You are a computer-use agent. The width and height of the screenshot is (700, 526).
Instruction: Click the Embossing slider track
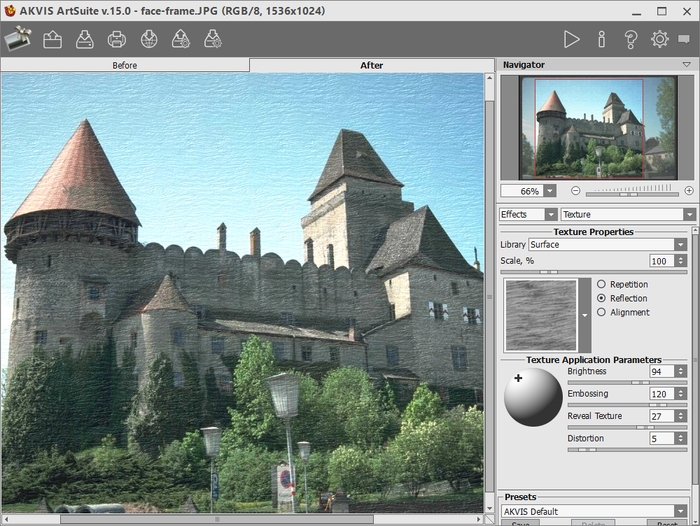point(627,405)
